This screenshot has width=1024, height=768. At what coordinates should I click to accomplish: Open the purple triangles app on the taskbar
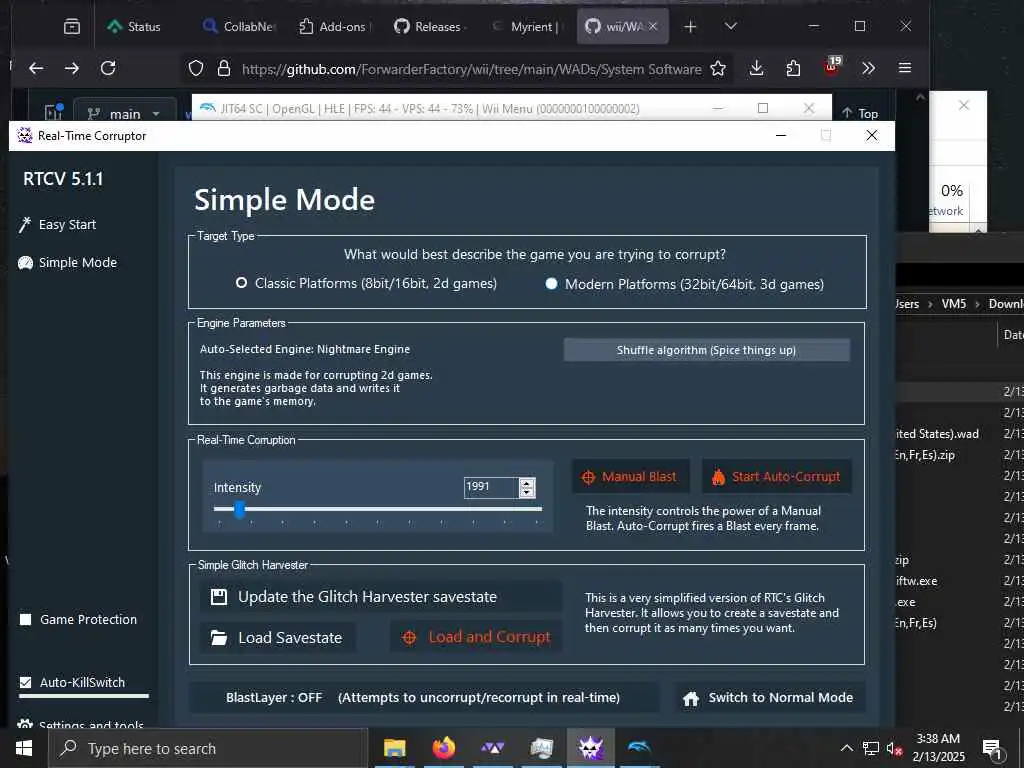(x=492, y=748)
